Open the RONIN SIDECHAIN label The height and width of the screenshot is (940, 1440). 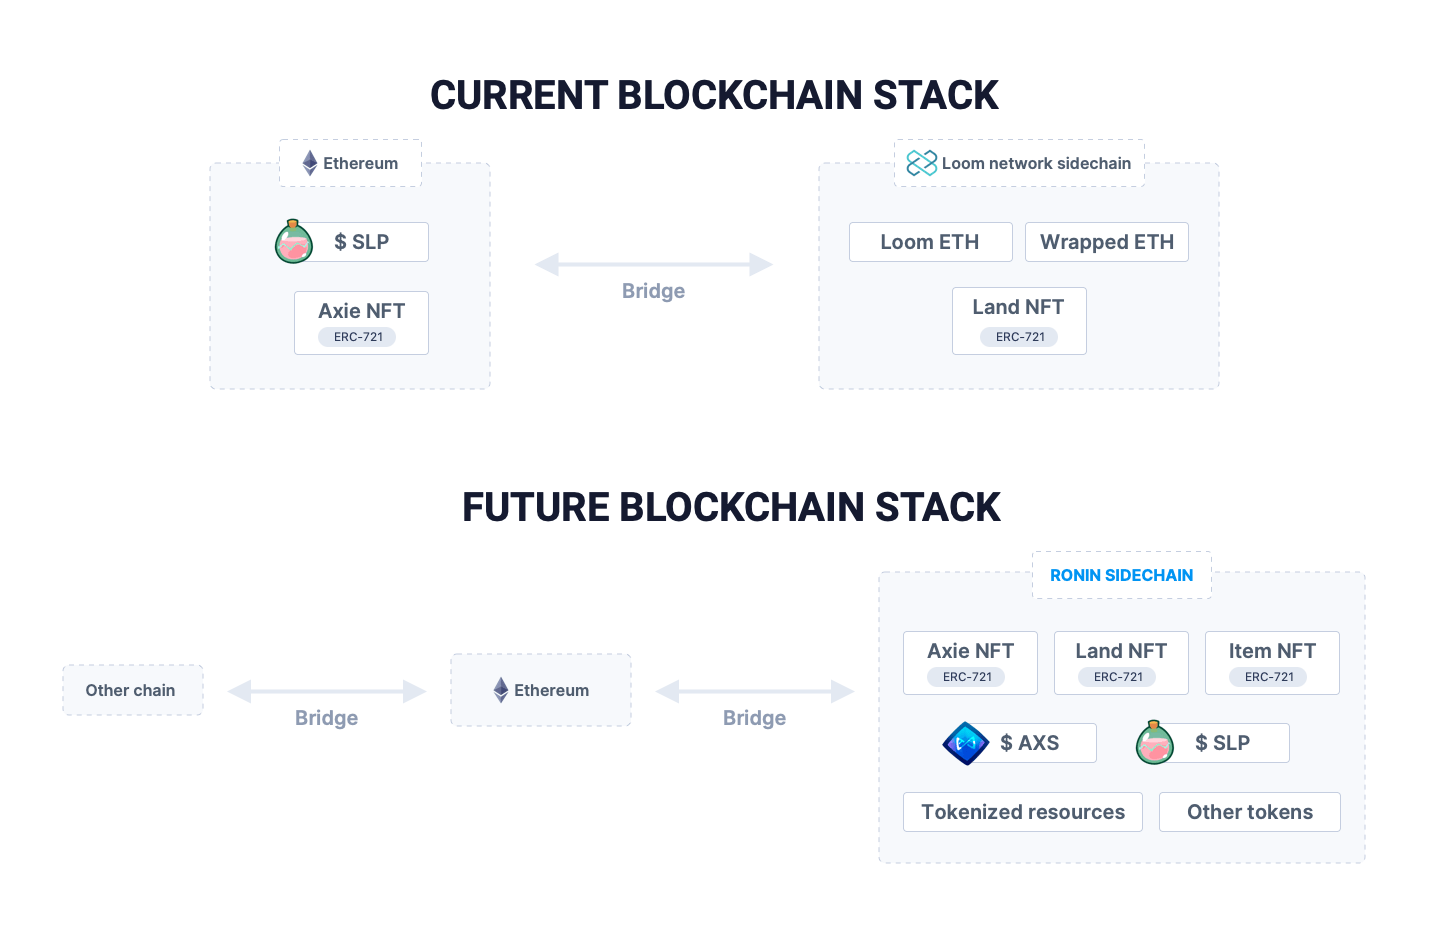pyautogui.click(x=1121, y=575)
